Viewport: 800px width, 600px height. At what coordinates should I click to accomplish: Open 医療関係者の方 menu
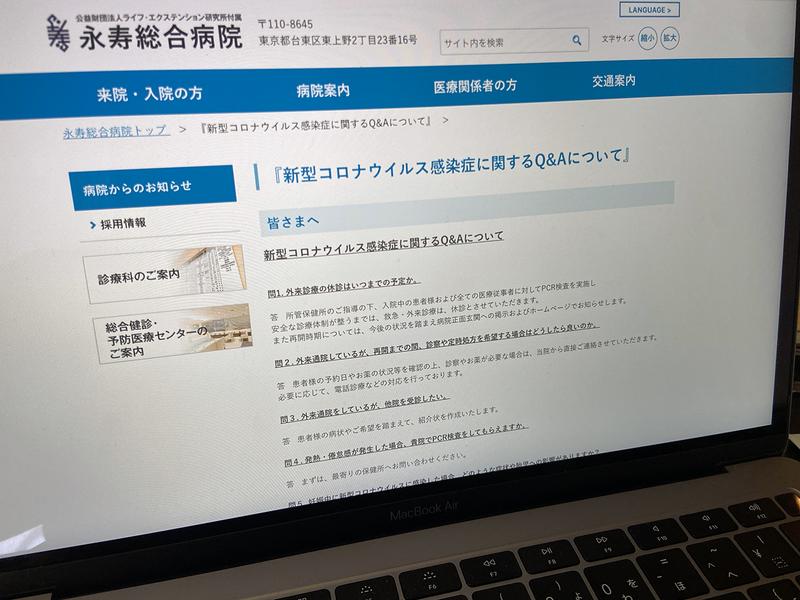point(475,86)
